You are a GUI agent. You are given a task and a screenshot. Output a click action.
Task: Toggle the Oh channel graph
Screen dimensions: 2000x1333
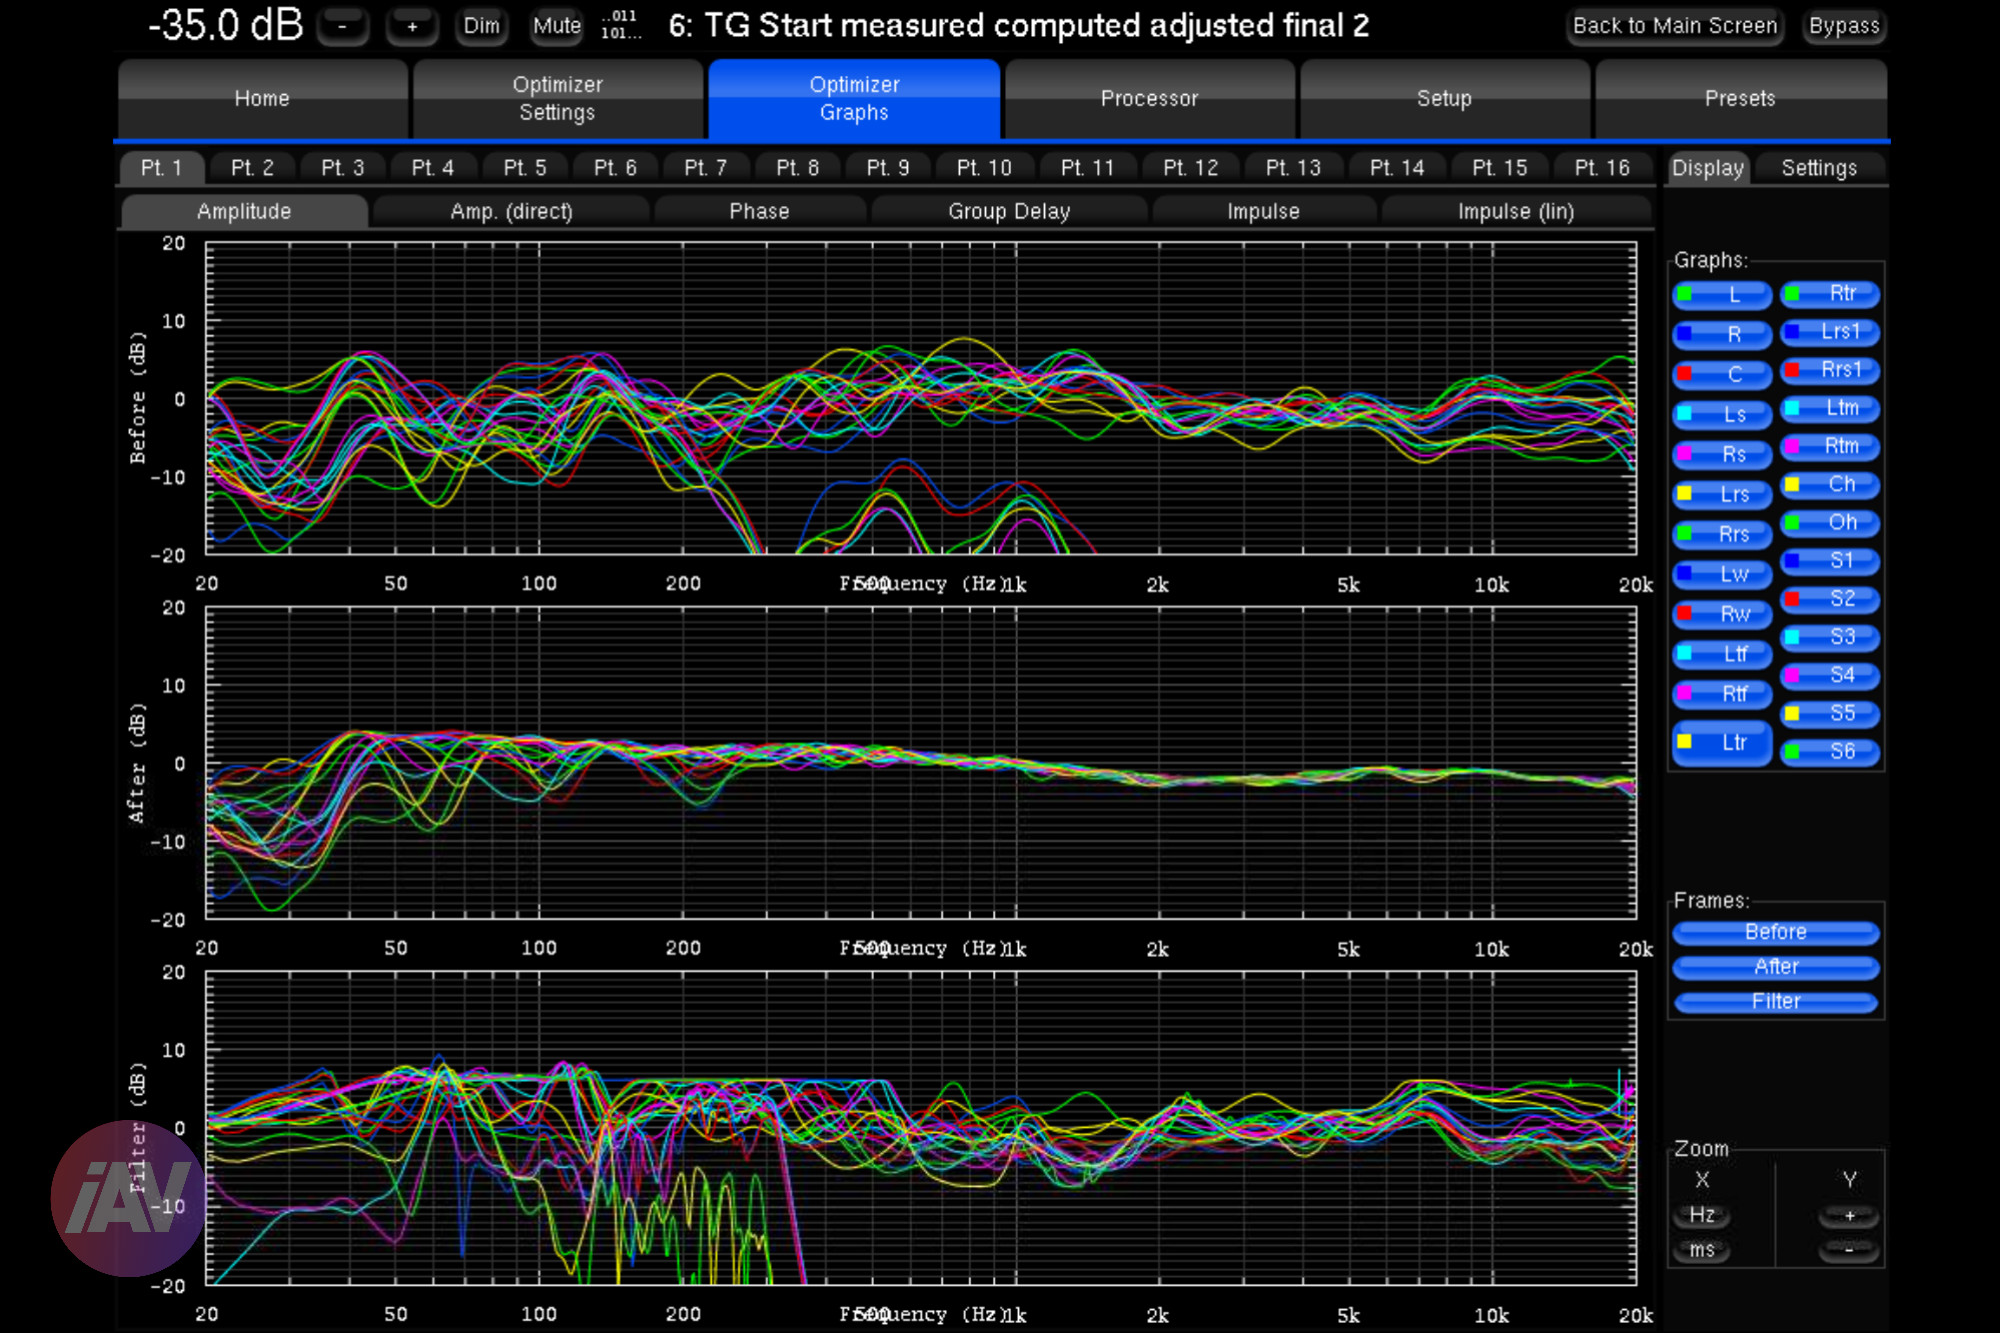pos(1830,522)
